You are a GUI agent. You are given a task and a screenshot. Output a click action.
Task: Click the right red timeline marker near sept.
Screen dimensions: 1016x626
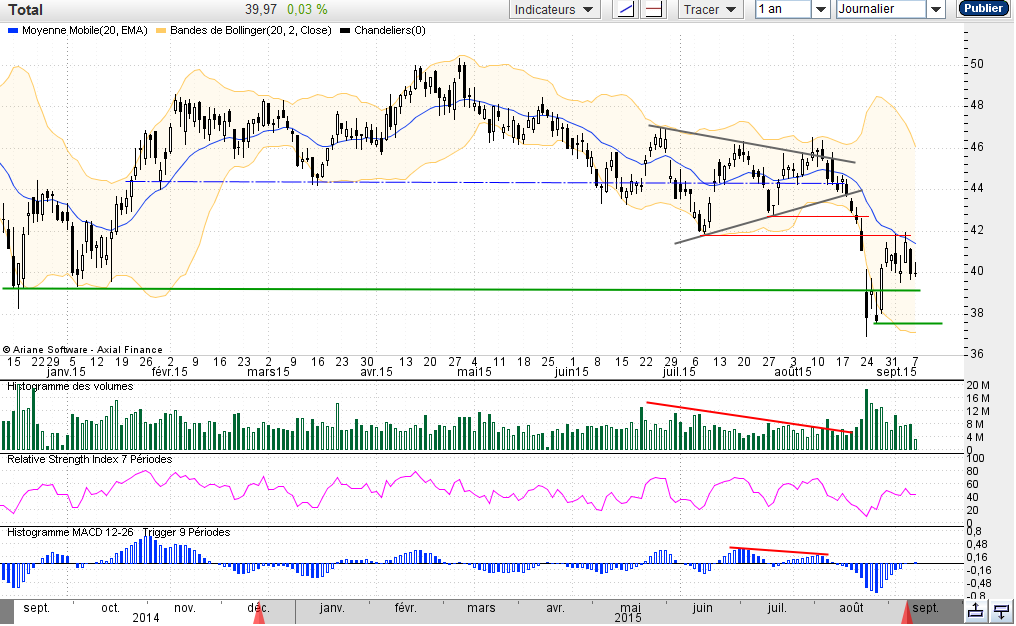coord(906,612)
